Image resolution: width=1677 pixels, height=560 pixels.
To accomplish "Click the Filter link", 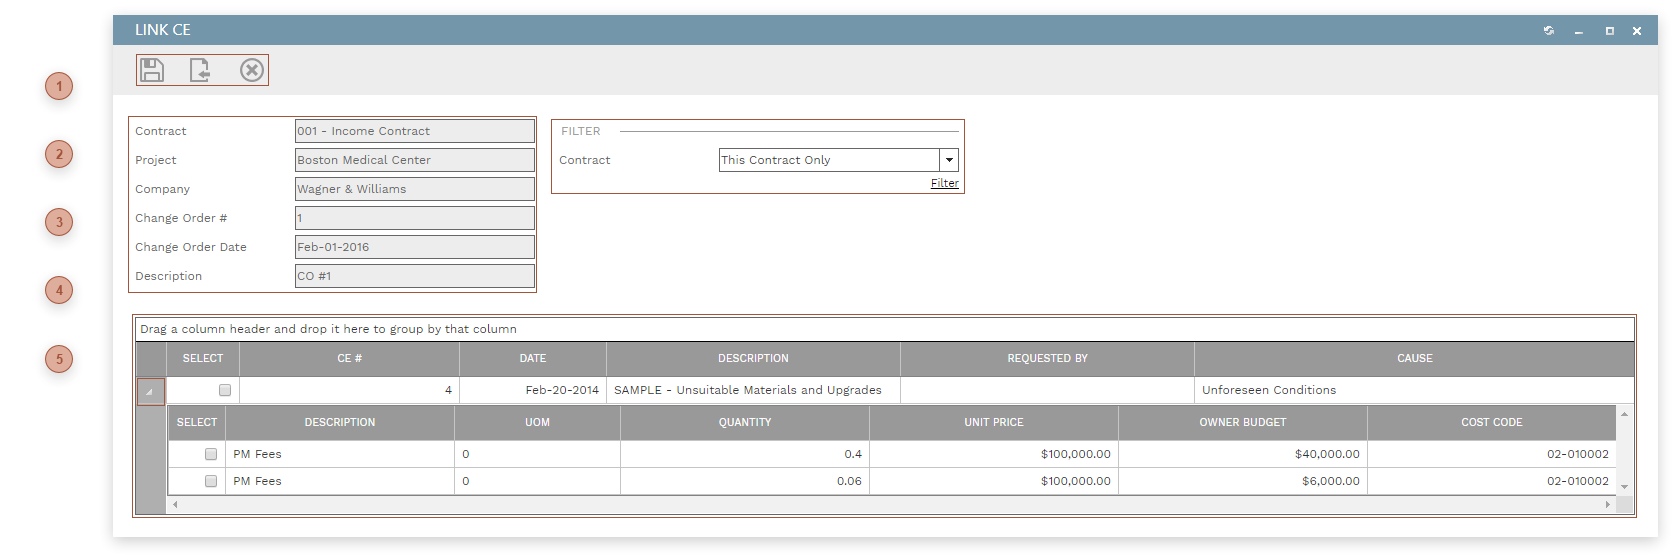I will (x=944, y=183).
